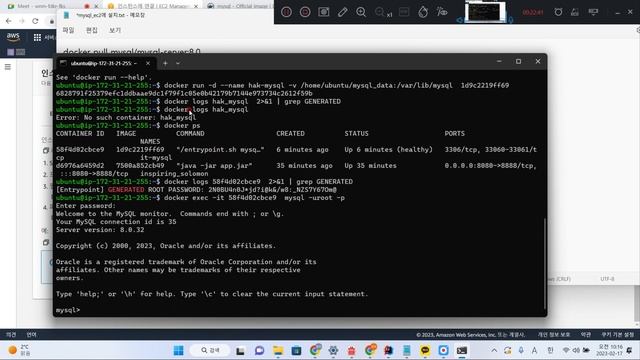Open the View (보기) menu in Notepad
Image resolution: width=640 pixels, height=360 pixels.
[115, 30]
